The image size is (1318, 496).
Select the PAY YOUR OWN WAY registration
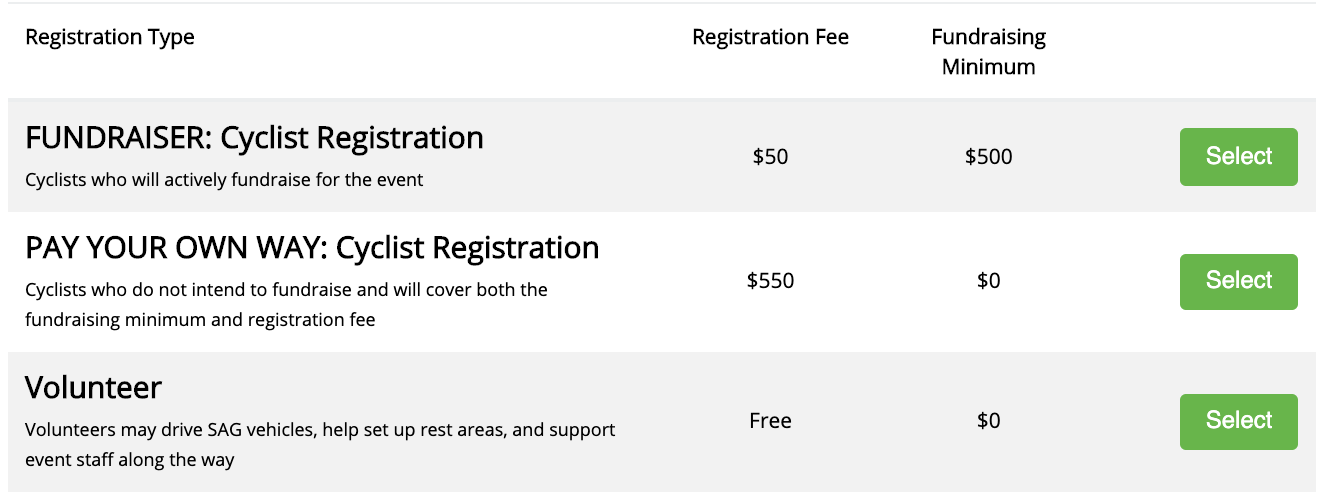click(1238, 281)
